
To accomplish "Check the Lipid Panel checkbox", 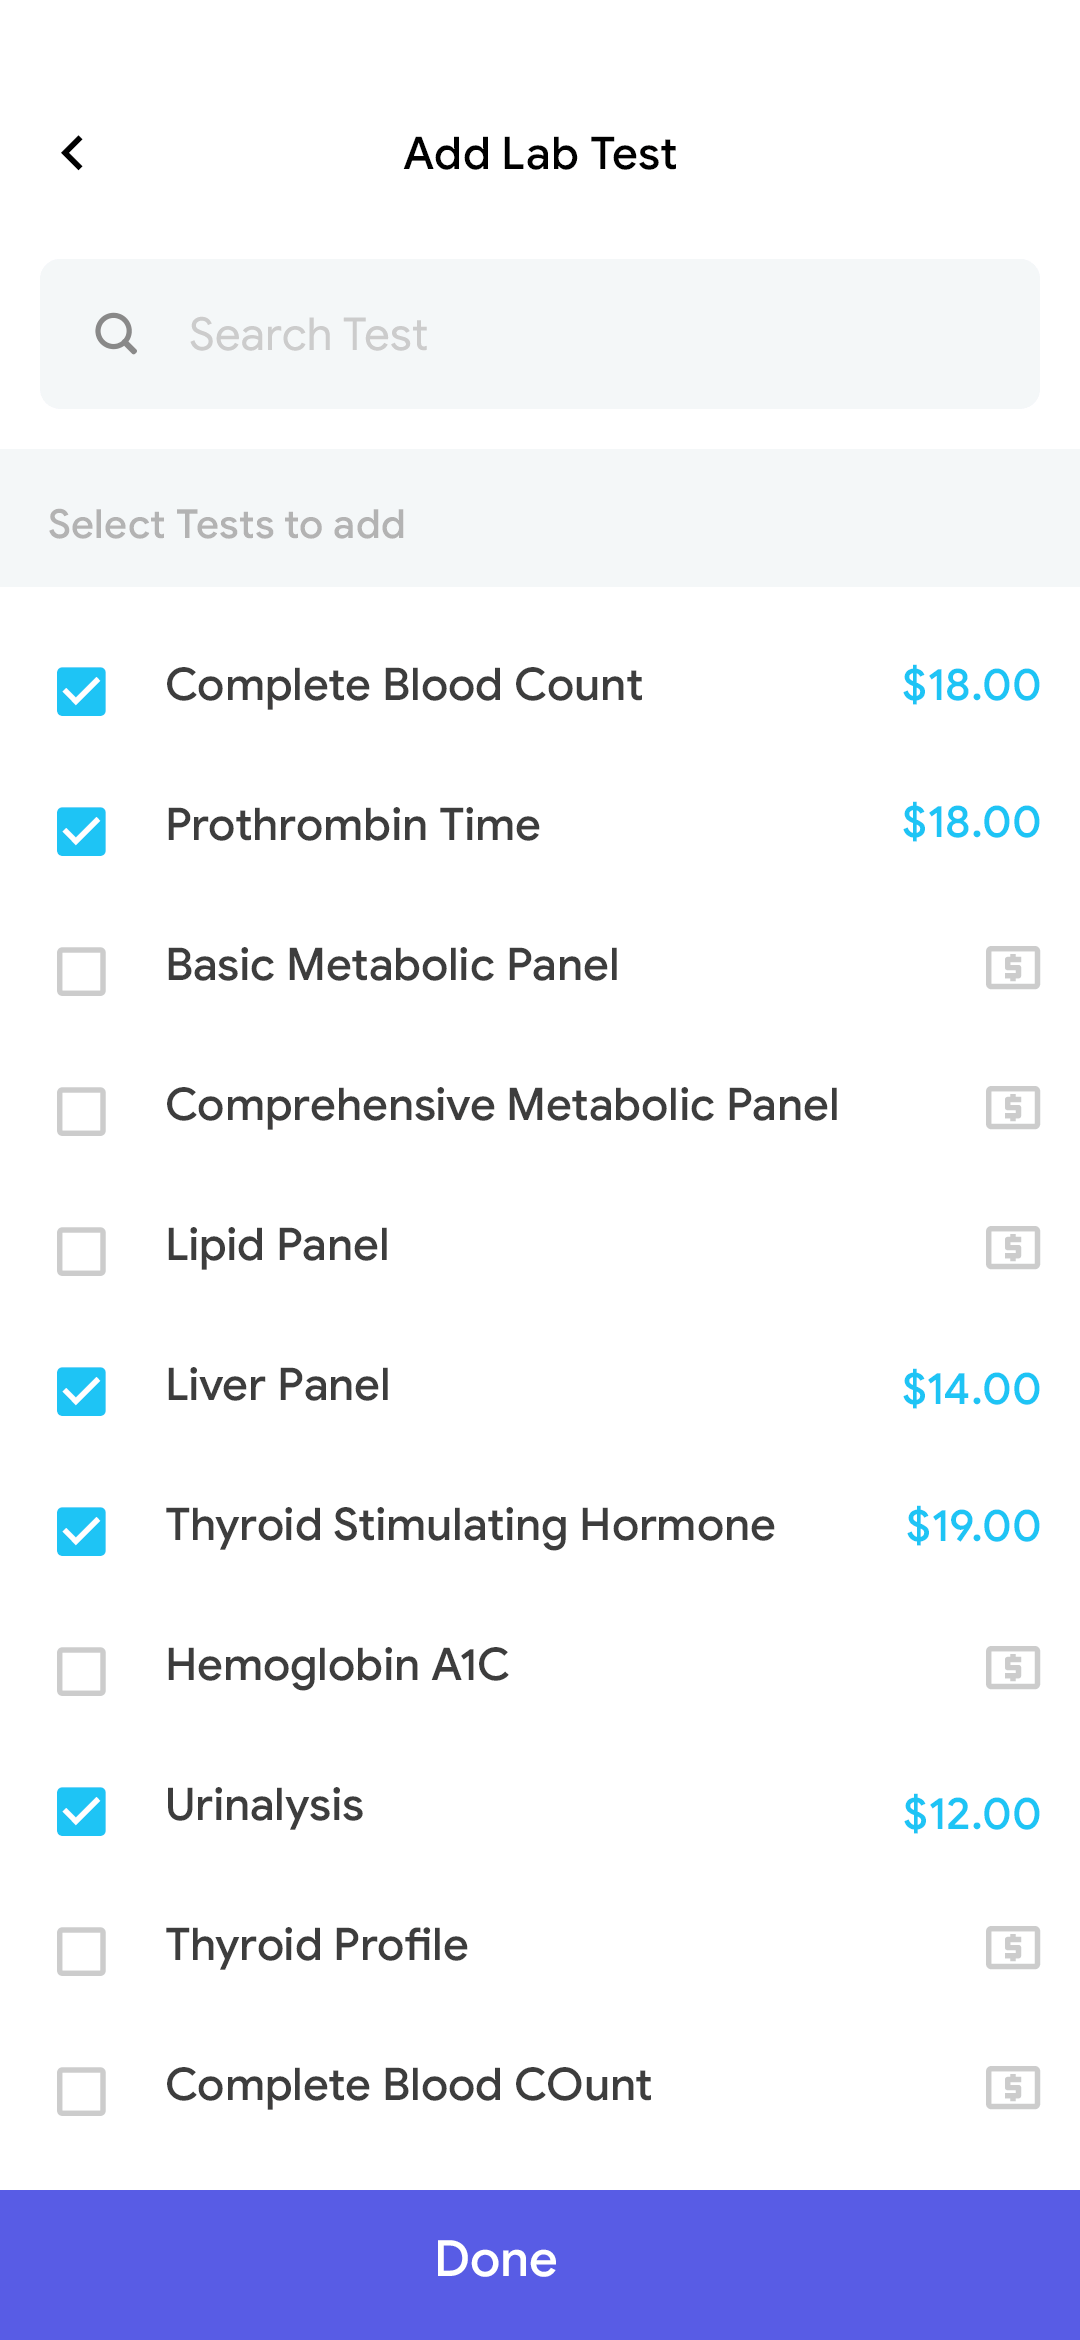I will (81, 1251).
